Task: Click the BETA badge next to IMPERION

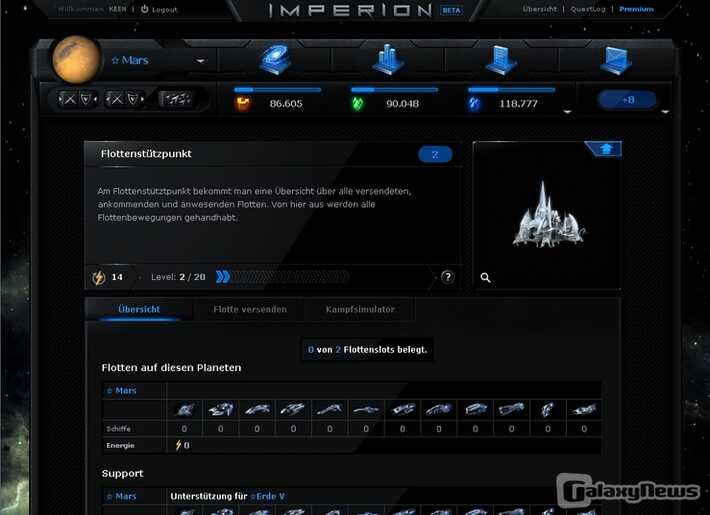Action: [x=451, y=10]
